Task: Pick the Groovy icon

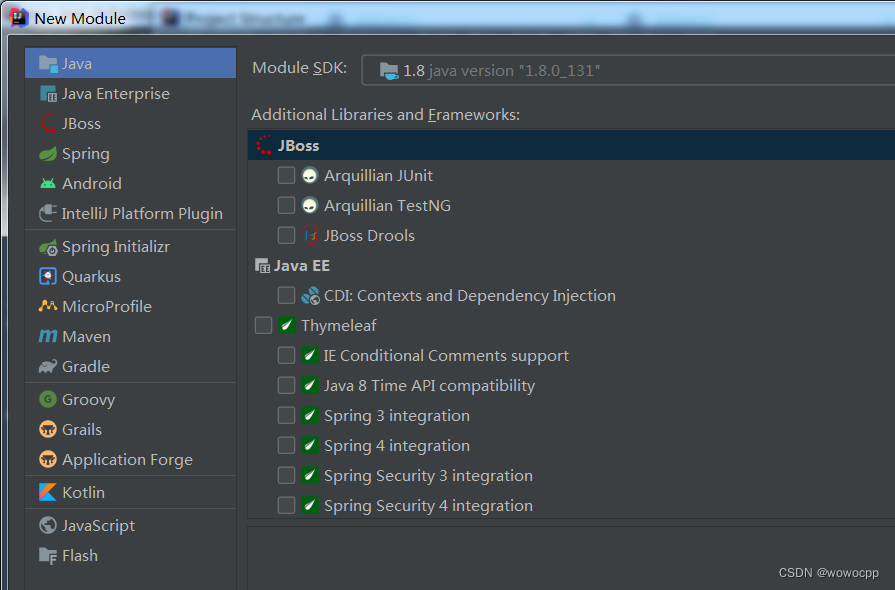Action: point(48,399)
